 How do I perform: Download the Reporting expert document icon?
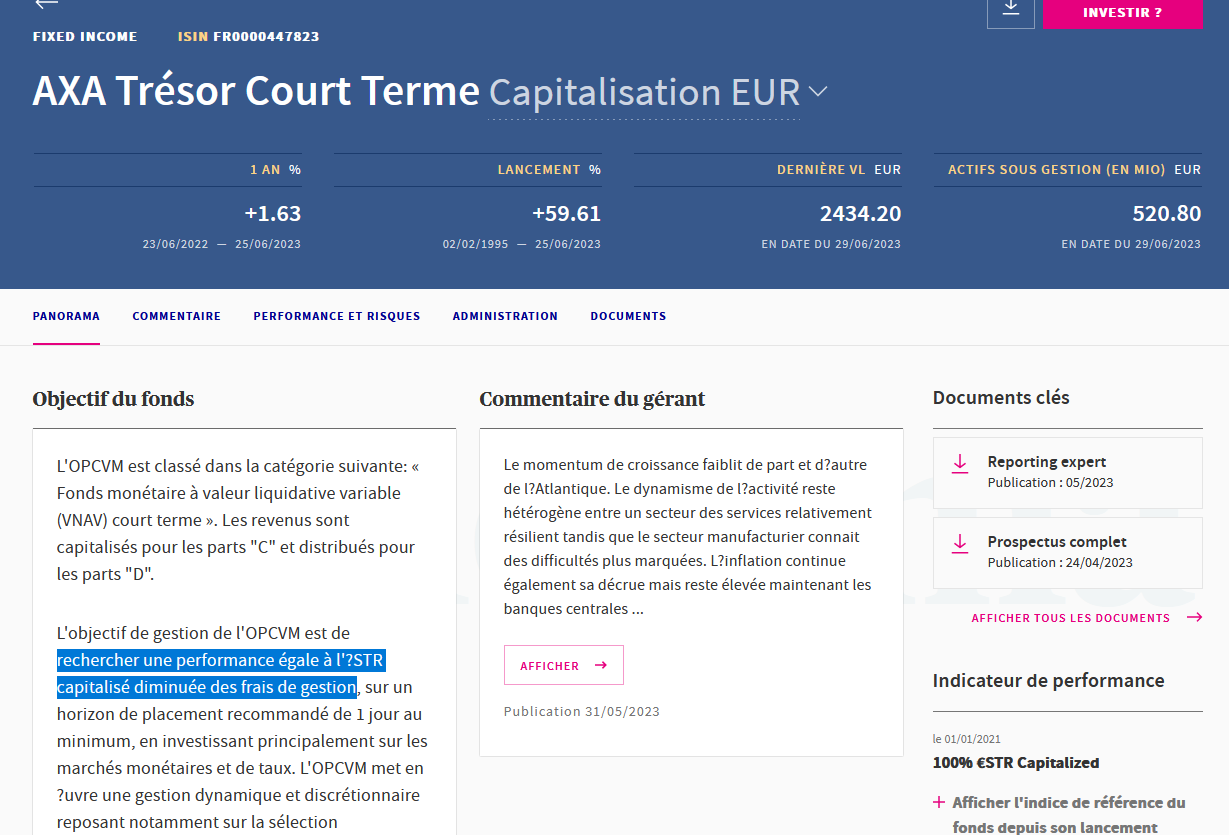(x=960, y=464)
